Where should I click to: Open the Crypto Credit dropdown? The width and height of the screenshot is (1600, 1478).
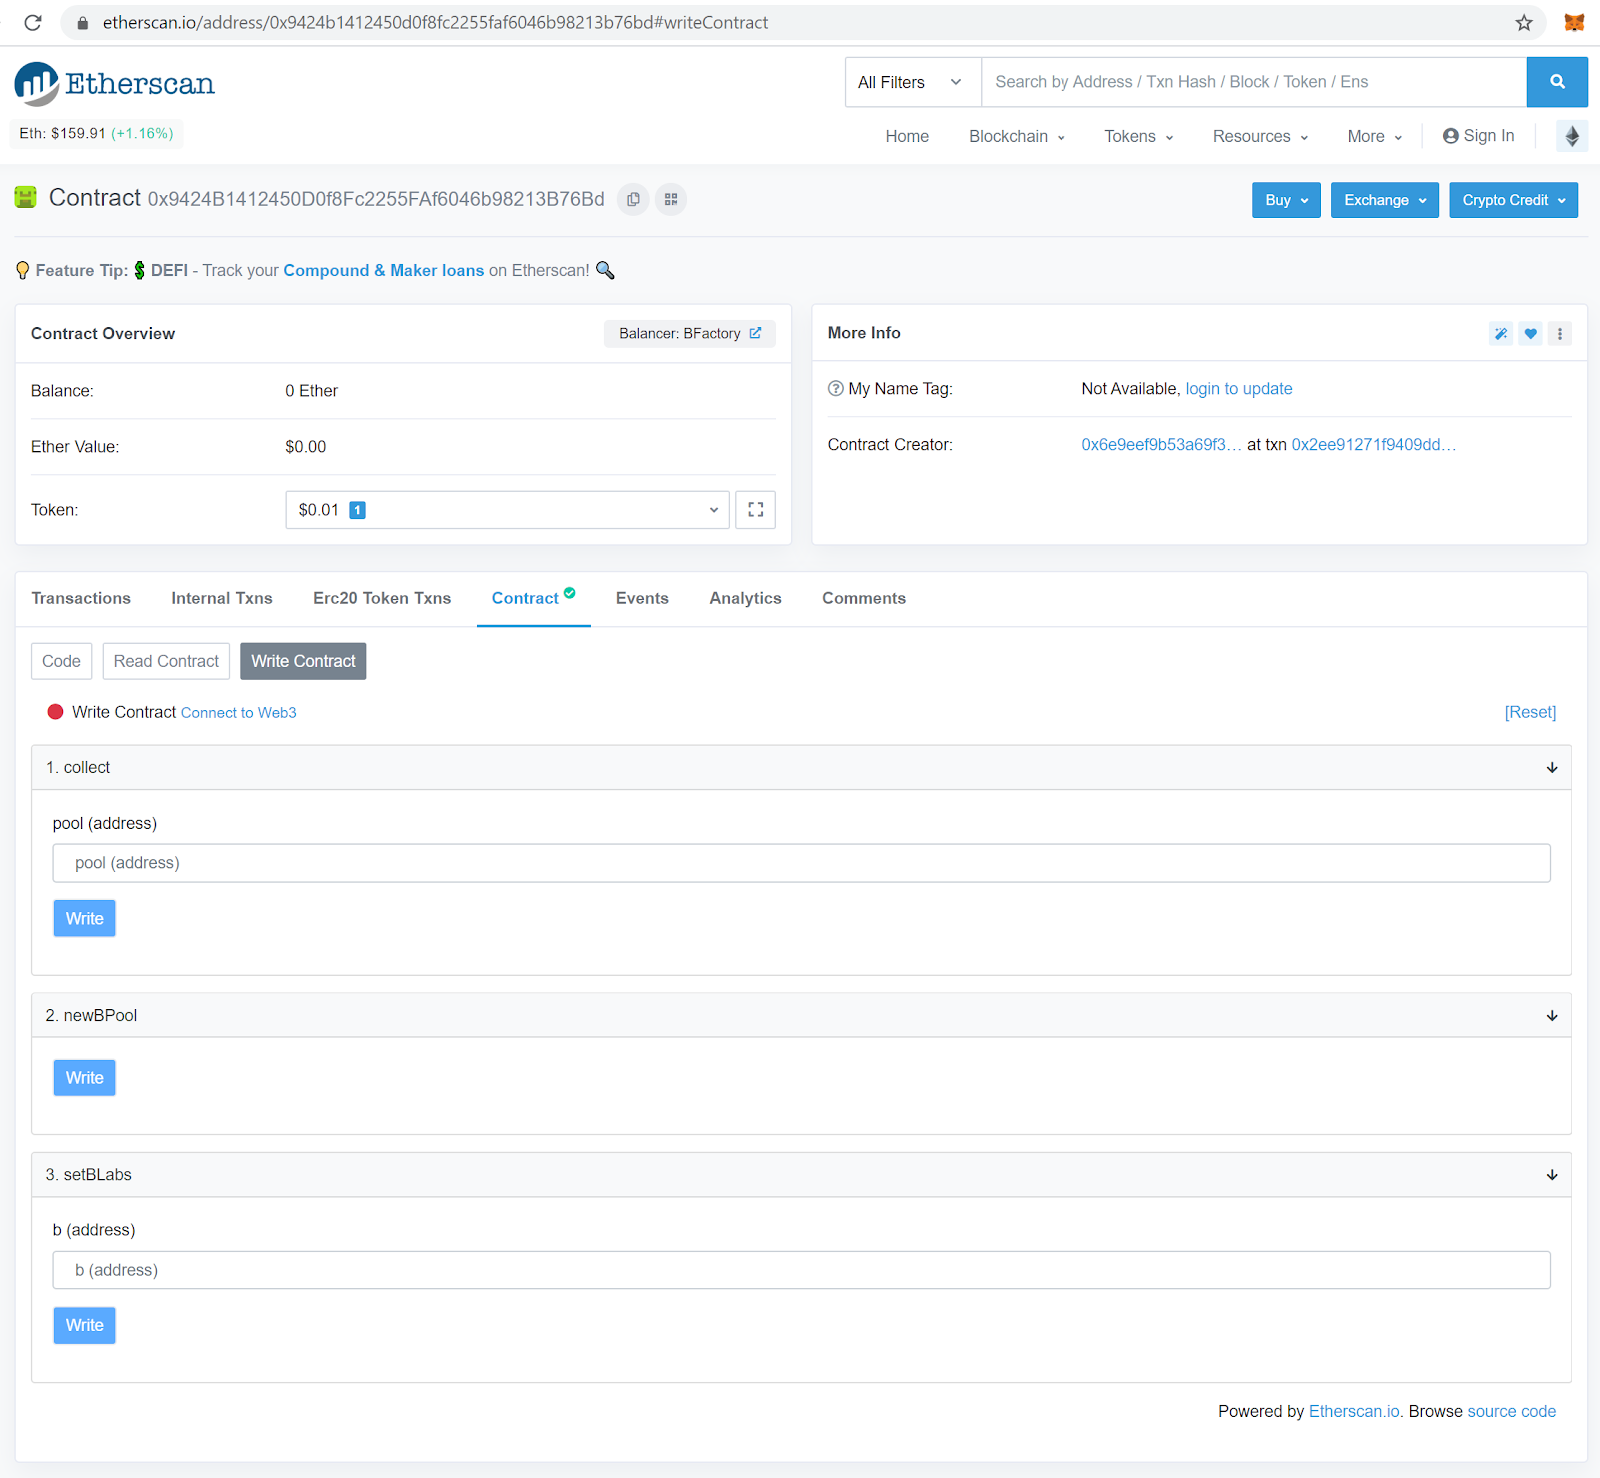point(1513,200)
